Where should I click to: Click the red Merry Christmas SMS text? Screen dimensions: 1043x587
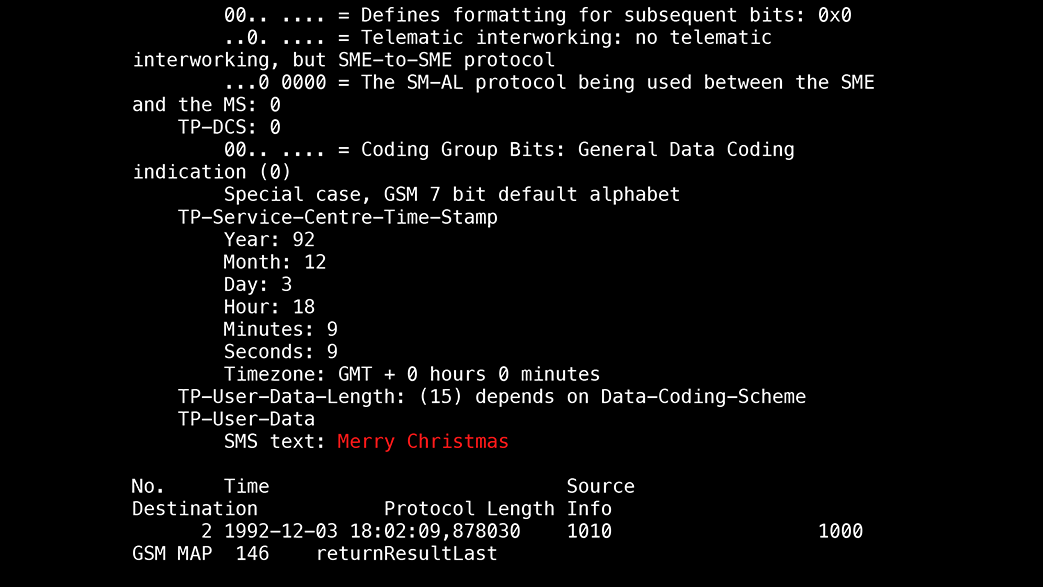tap(422, 441)
